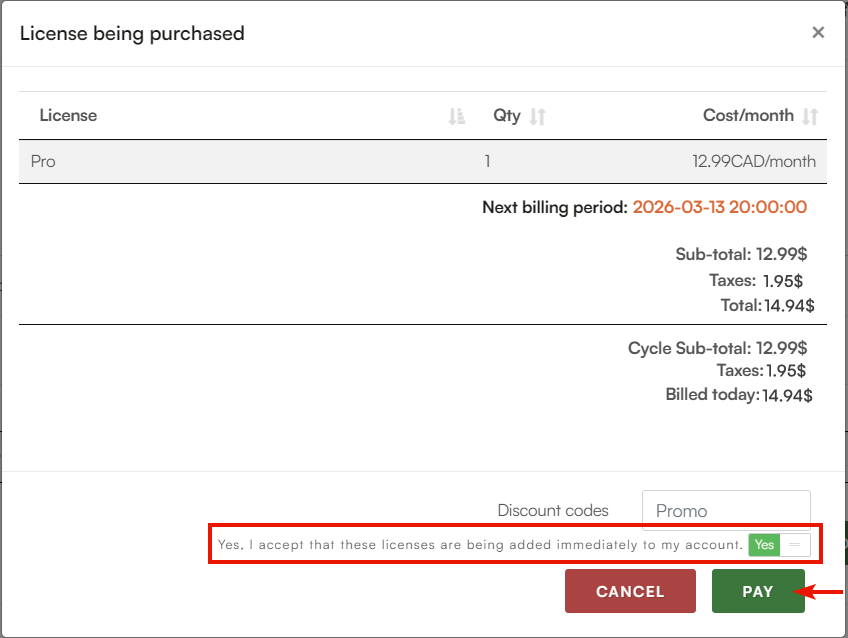
Task: Close the License being purchased dialog
Action: pyautogui.click(x=818, y=33)
